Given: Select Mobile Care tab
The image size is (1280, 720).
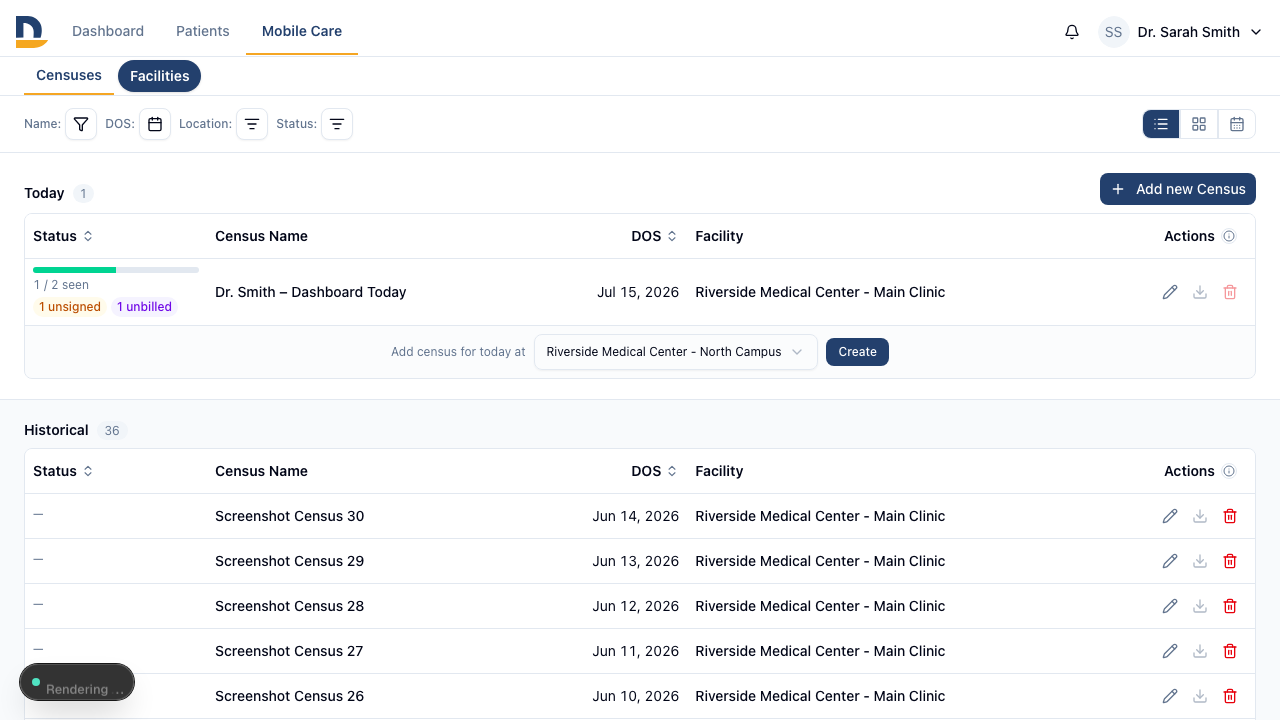Looking at the screenshot, I should tap(302, 31).
